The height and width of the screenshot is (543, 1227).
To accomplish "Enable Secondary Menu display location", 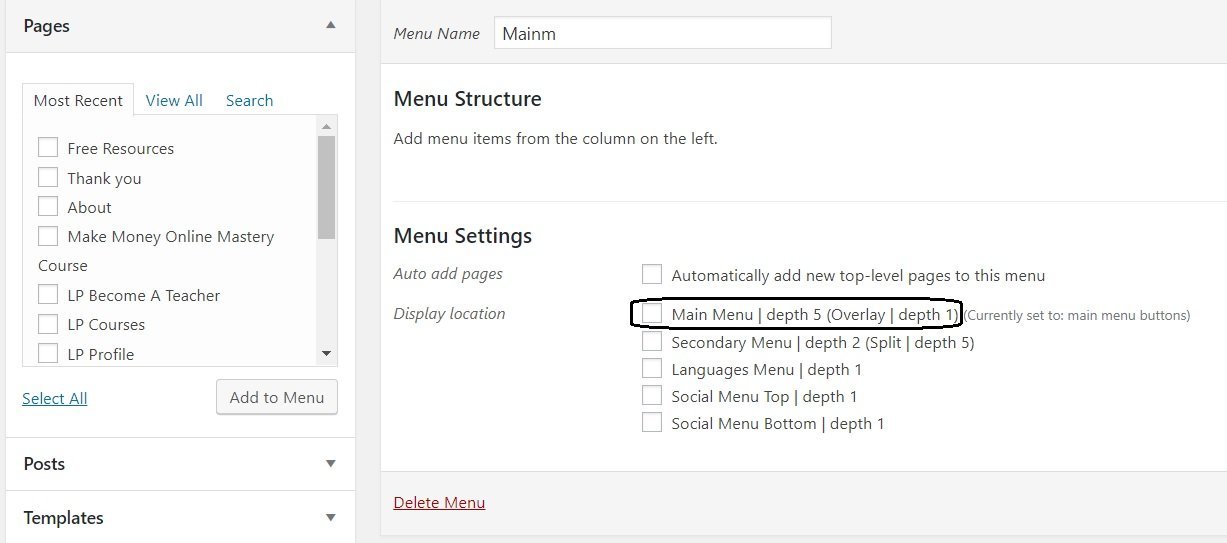I will (652, 342).
